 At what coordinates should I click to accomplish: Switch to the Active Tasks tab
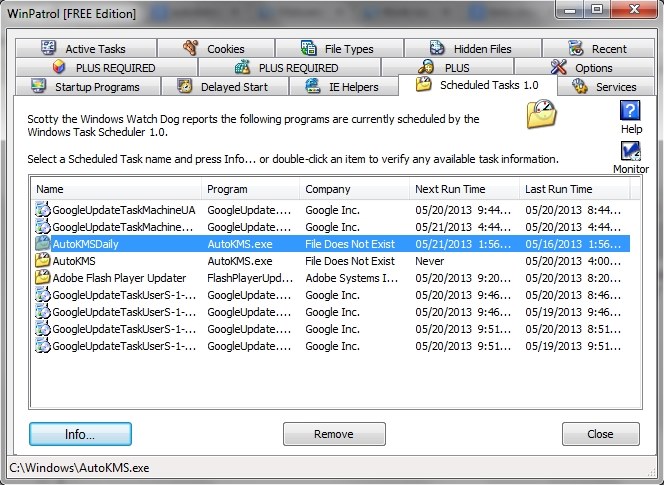(x=86, y=48)
